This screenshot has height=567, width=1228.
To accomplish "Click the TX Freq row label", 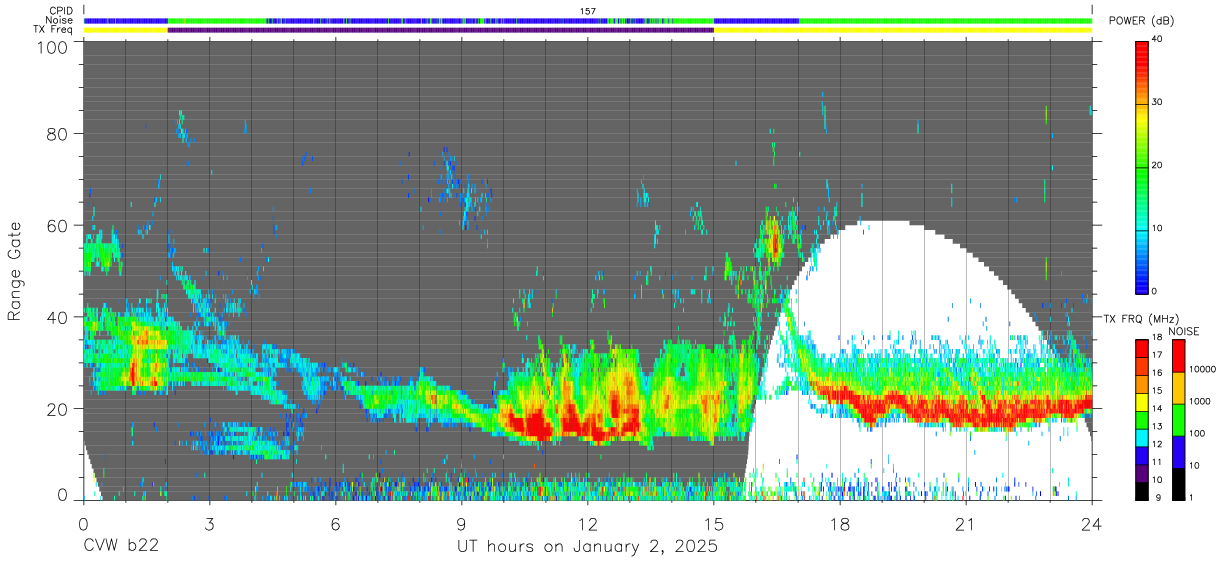I will click(x=53, y=29).
